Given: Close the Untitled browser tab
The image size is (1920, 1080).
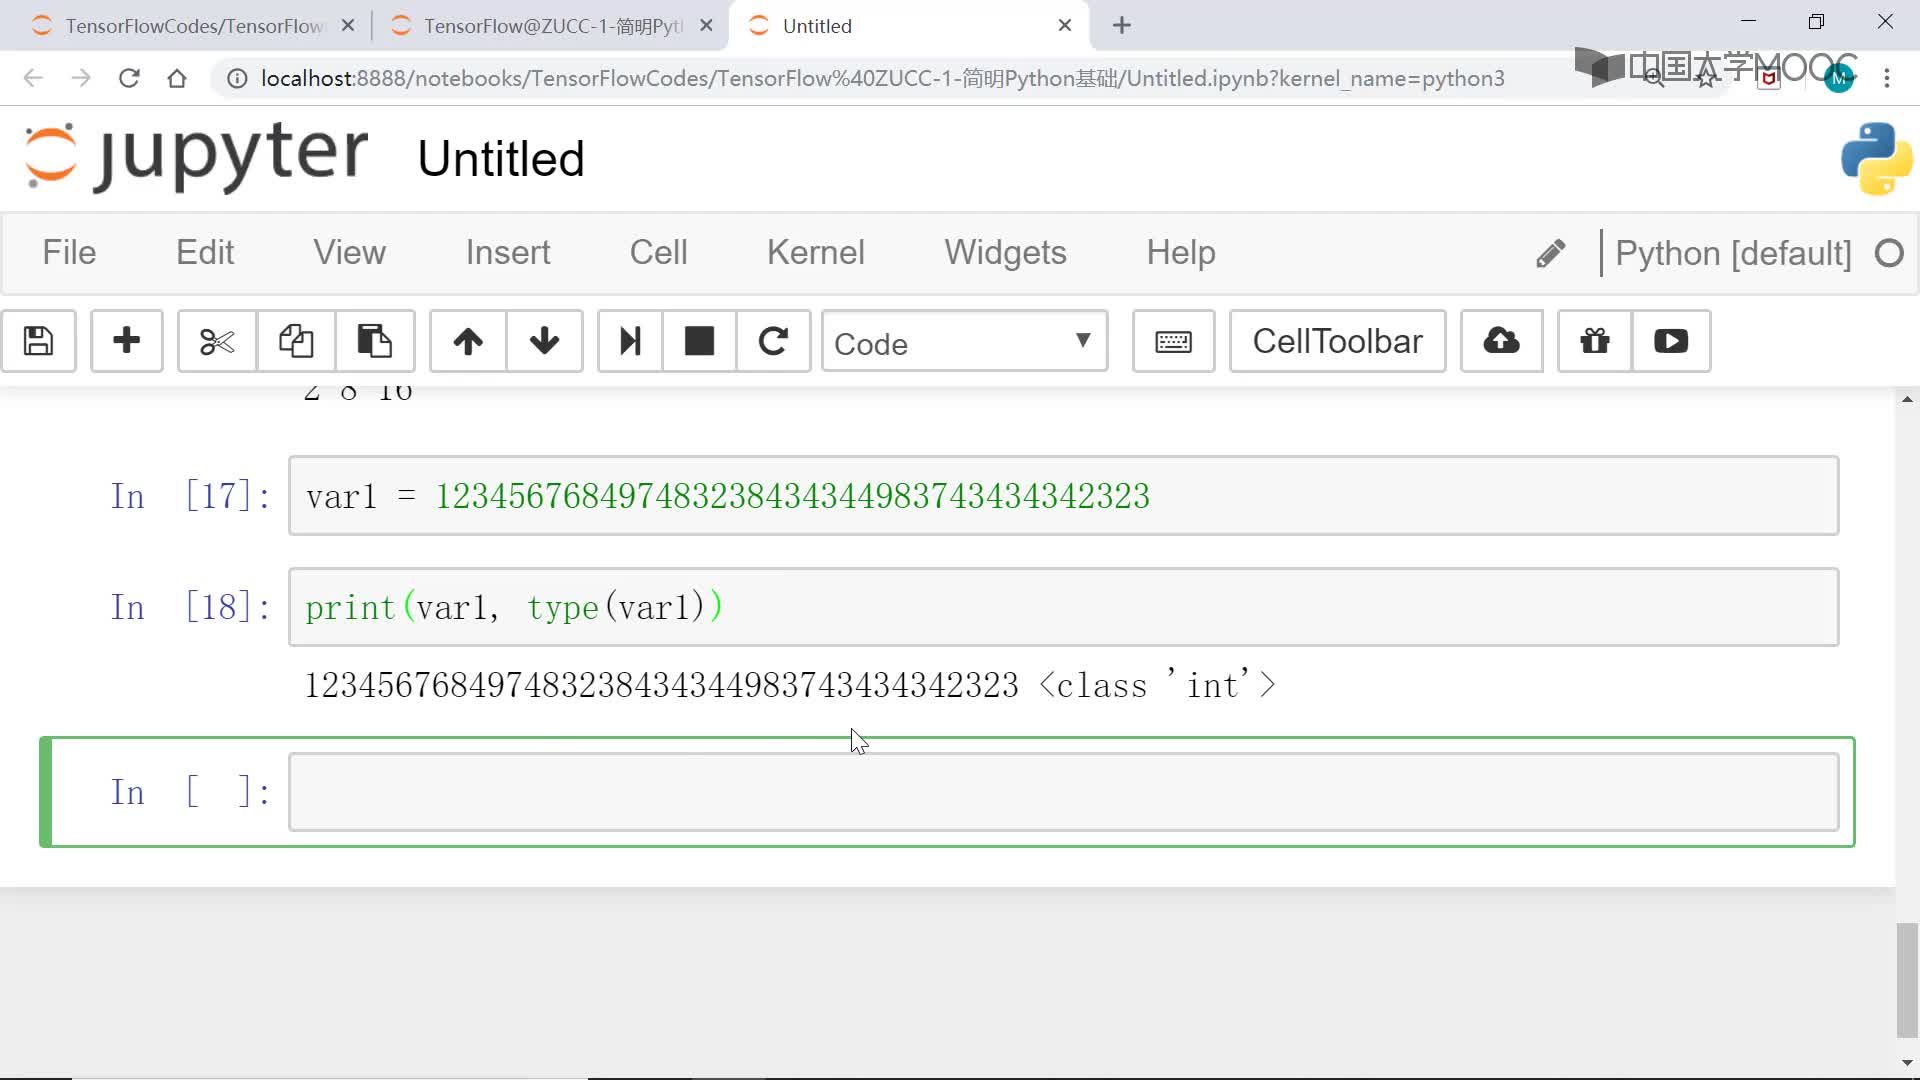Looking at the screenshot, I should pyautogui.click(x=1065, y=26).
